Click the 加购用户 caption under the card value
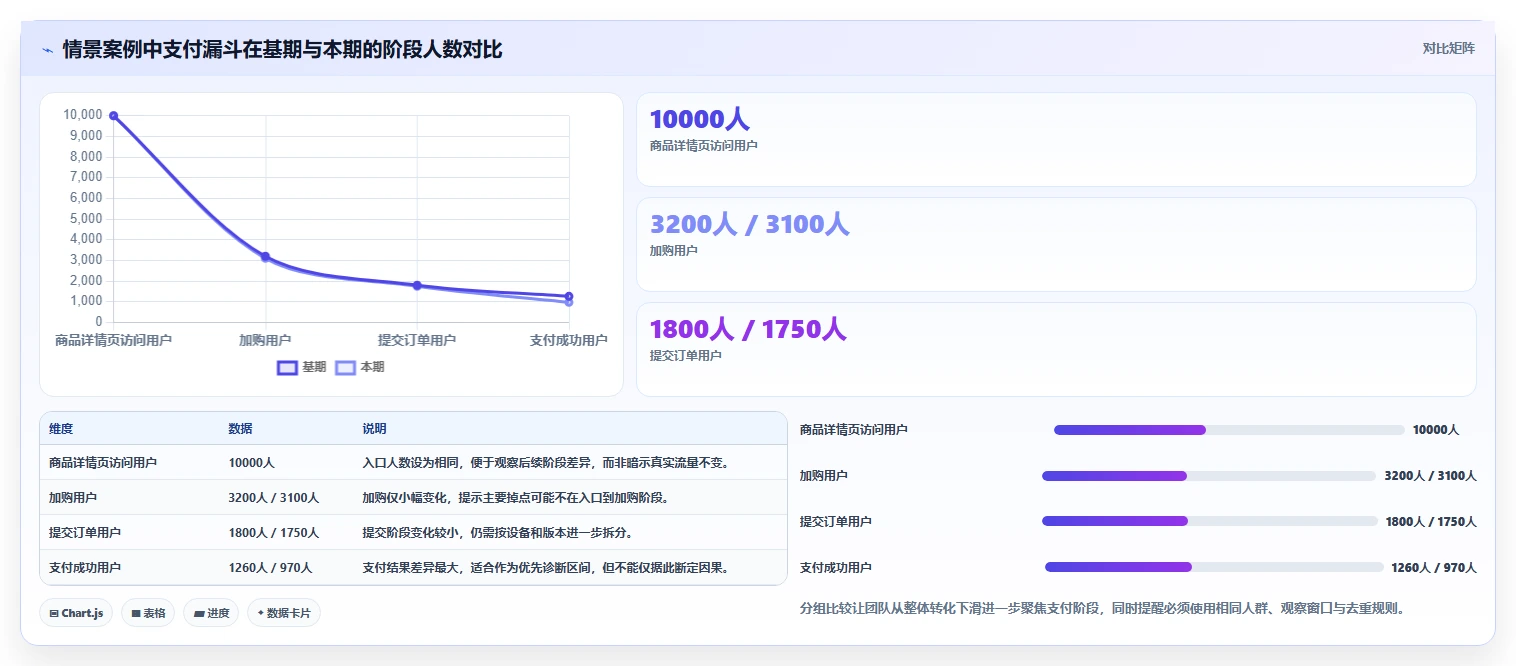1516x666 pixels. (x=674, y=251)
